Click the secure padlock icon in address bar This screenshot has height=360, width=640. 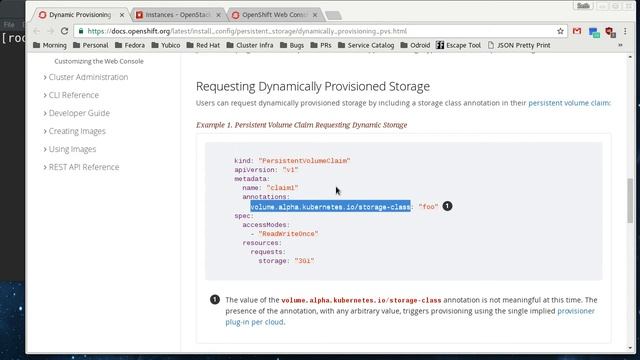point(81,31)
